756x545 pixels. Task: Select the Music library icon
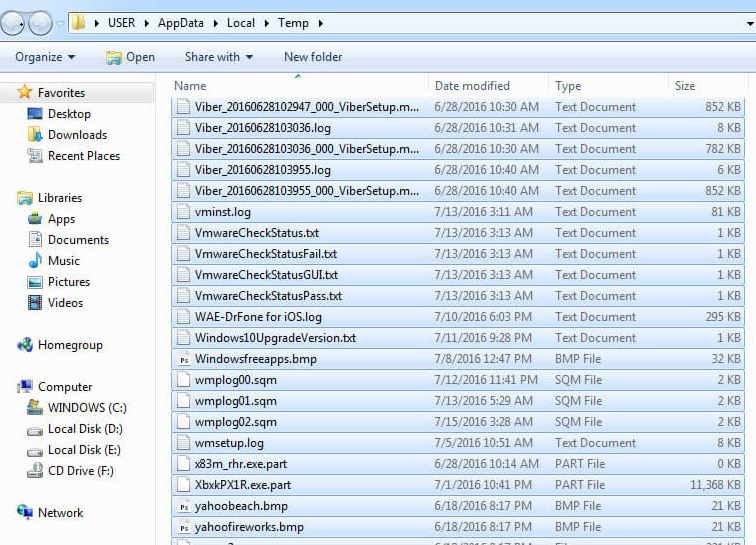[36, 261]
